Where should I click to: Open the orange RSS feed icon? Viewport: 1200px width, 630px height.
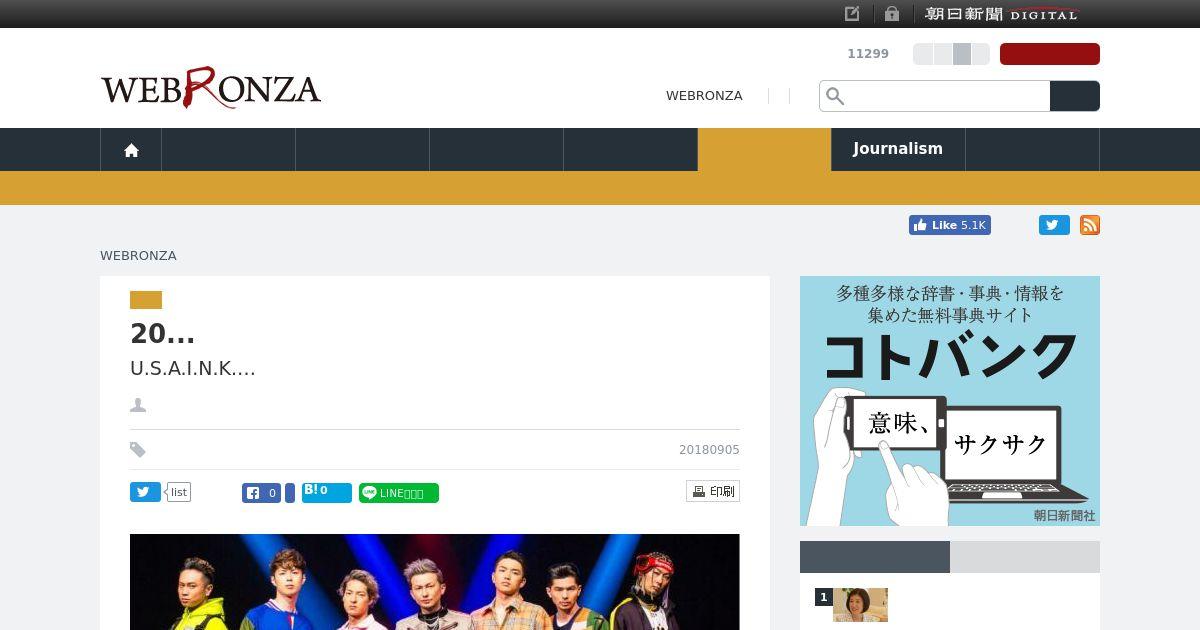tap(1090, 225)
